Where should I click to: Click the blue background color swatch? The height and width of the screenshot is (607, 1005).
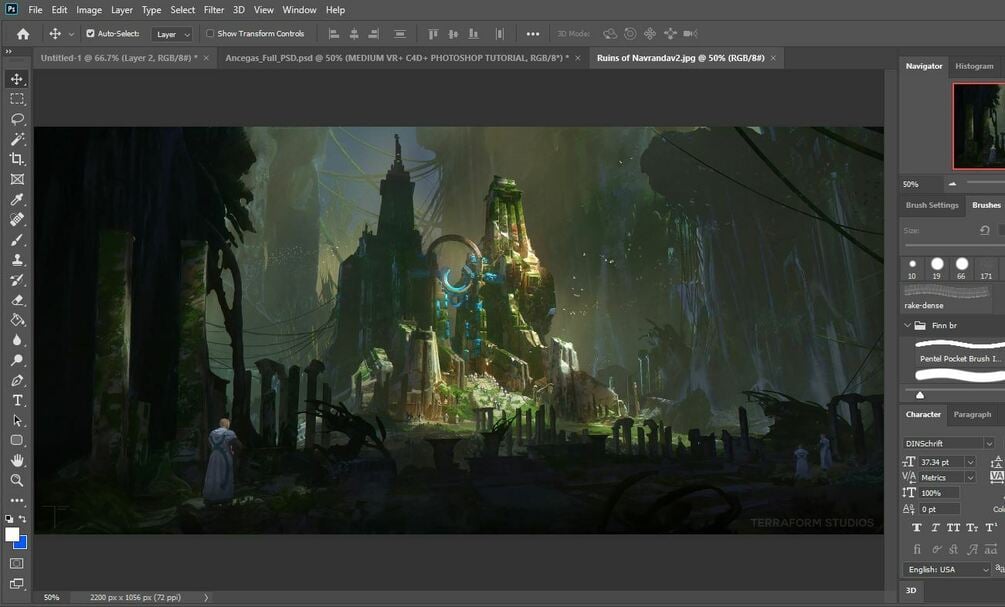21,544
